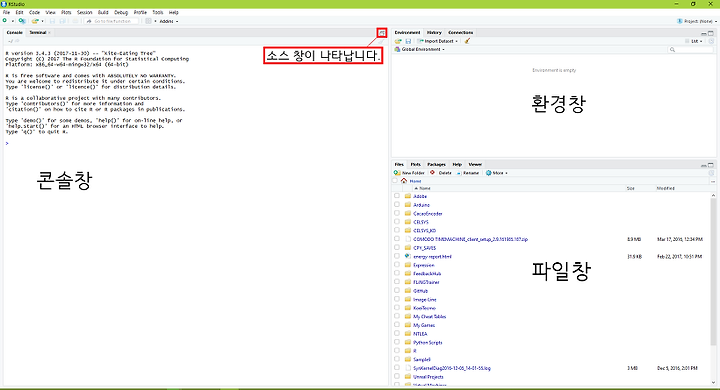The width and height of the screenshot is (720, 390).
Task: Click the Adobe folder icon
Action: tap(408, 196)
